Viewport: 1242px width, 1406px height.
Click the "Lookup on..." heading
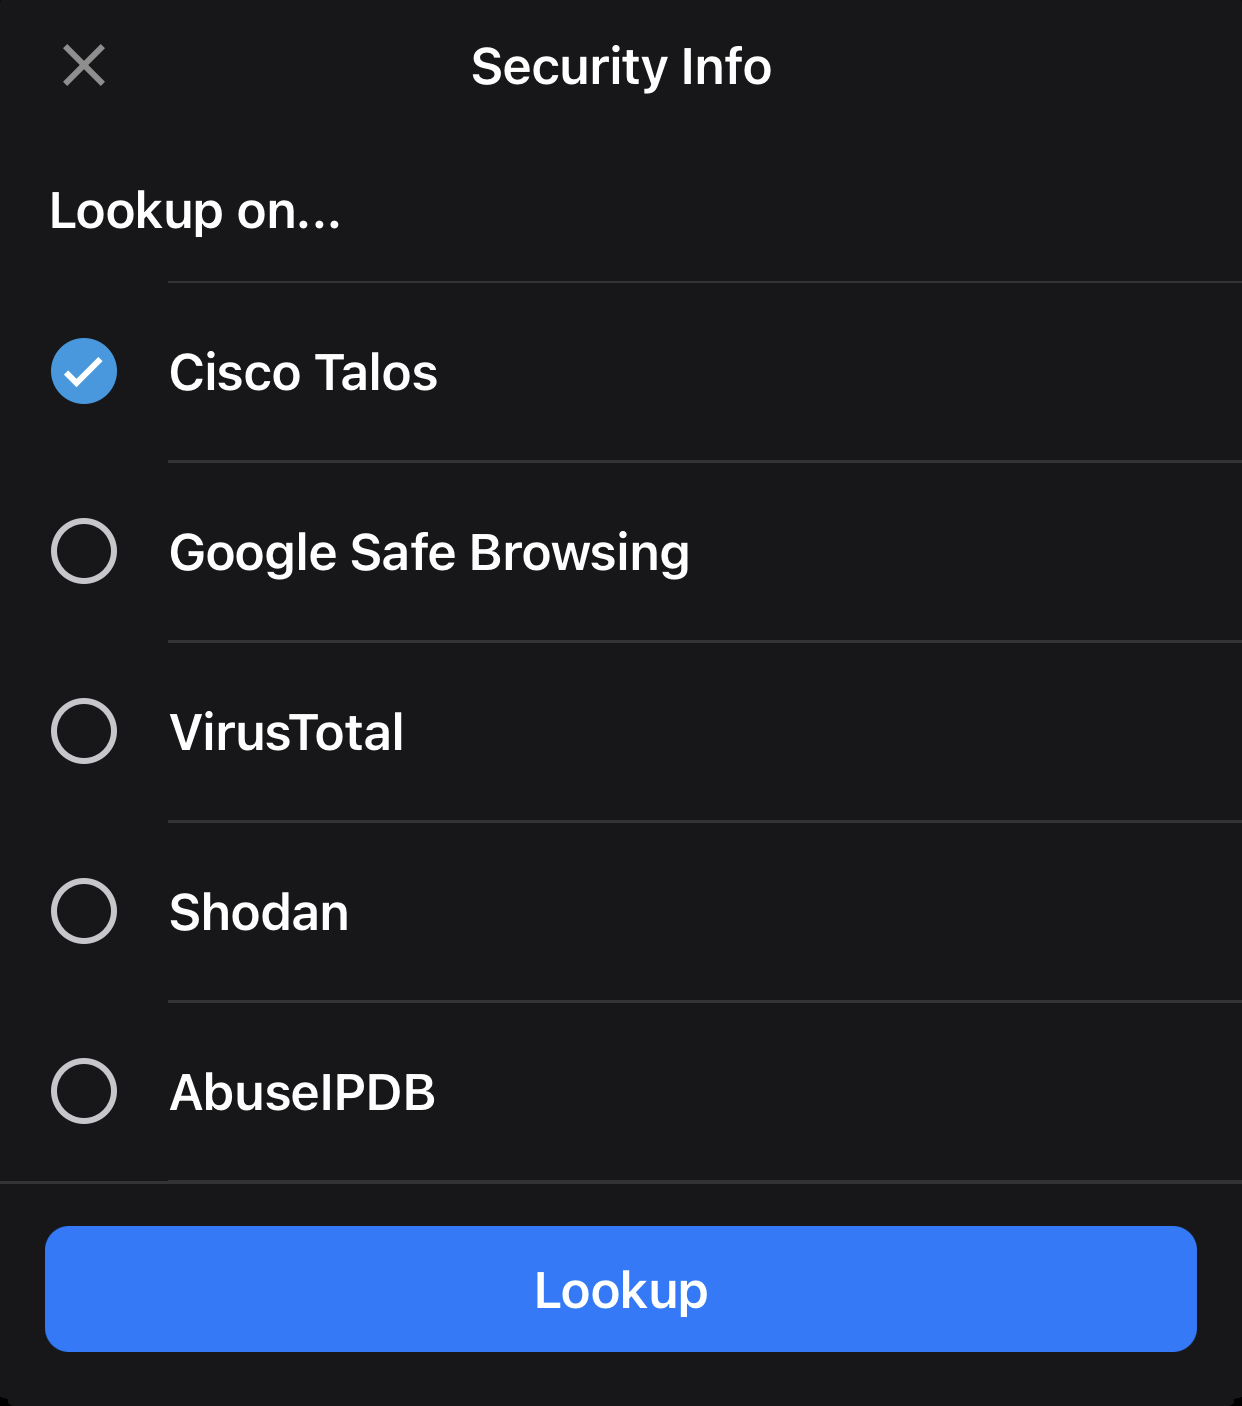(x=195, y=211)
